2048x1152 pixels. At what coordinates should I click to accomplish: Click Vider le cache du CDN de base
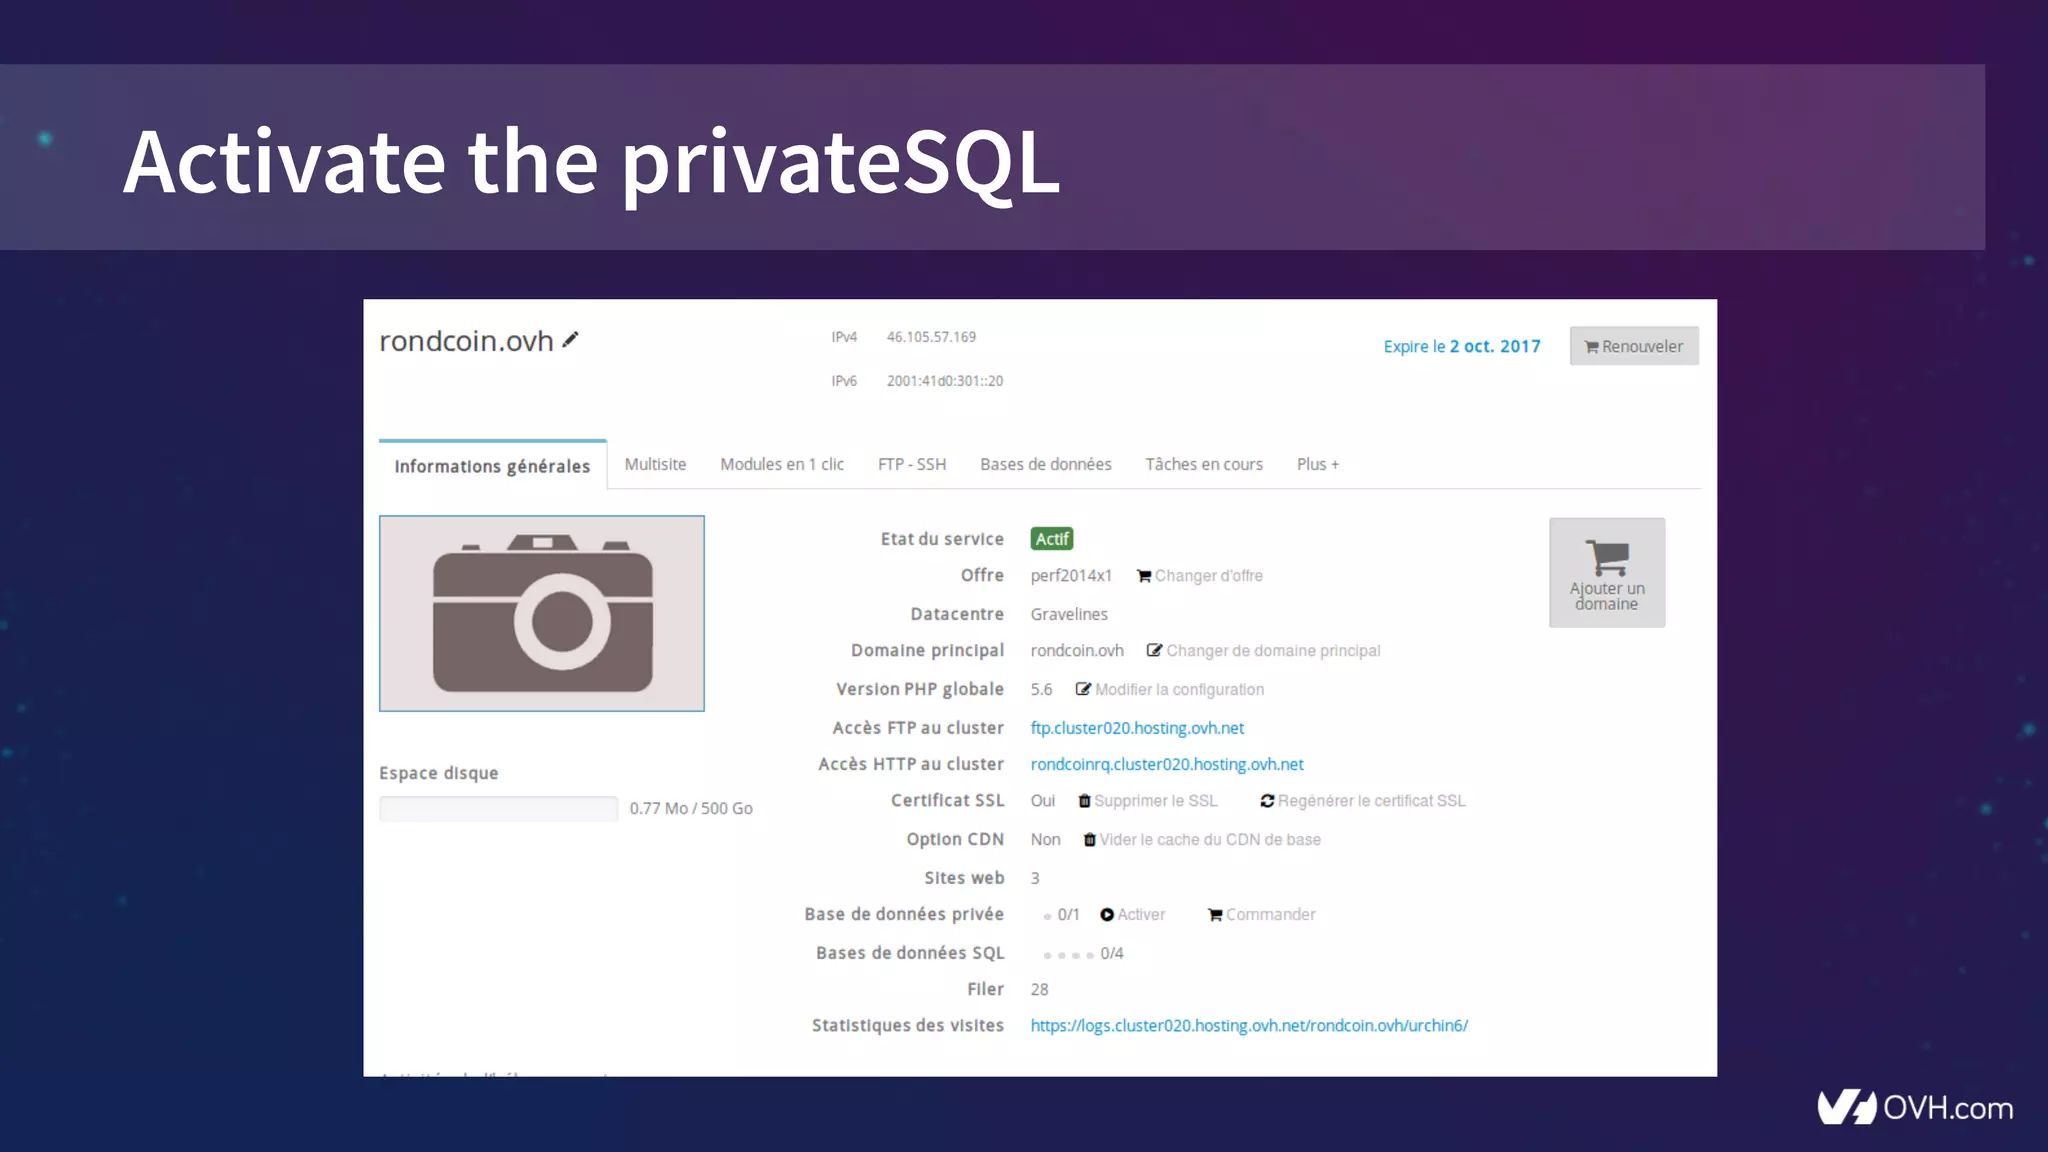(1202, 840)
